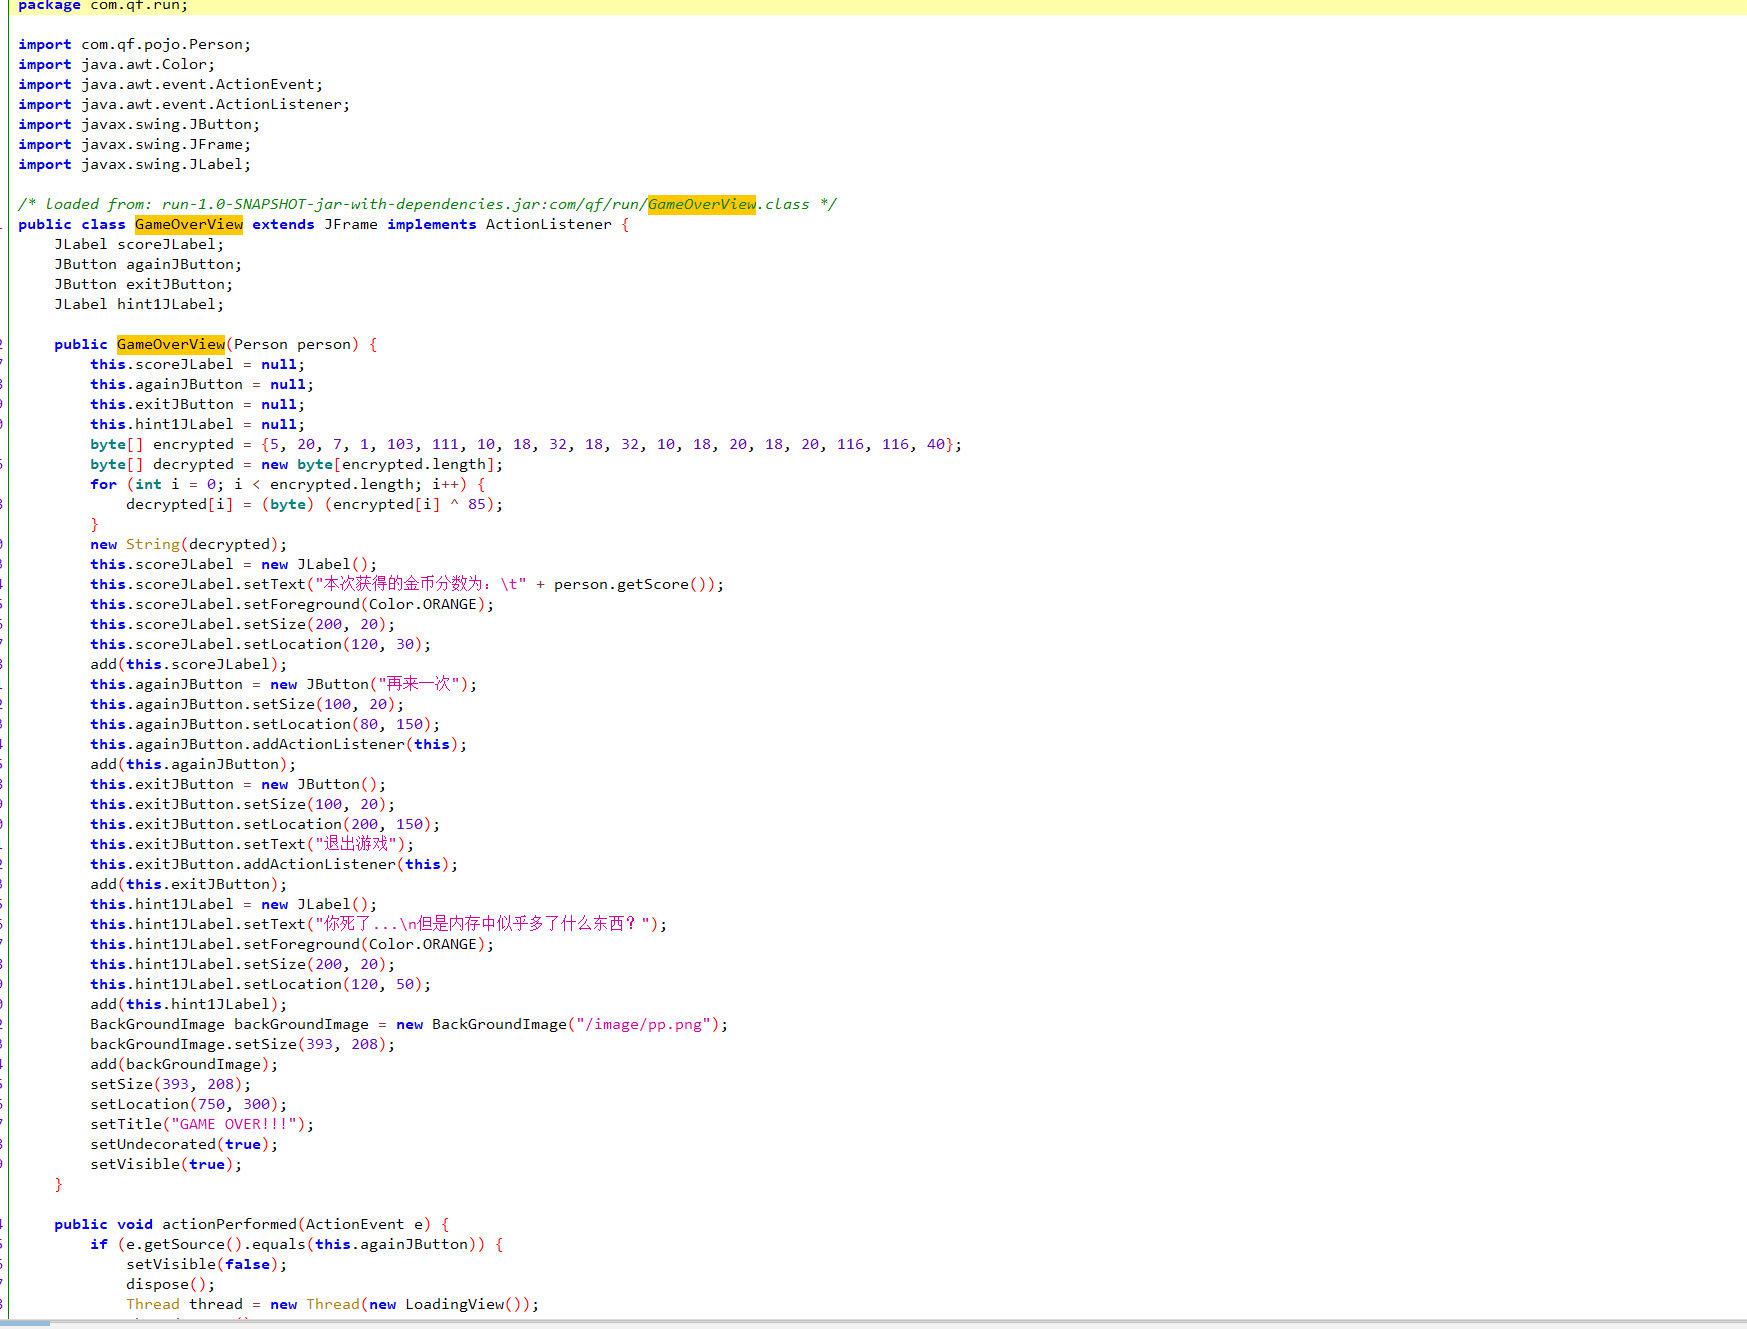Click hint1JLabel.setForeground(Color.ORANGE) line

292,944
